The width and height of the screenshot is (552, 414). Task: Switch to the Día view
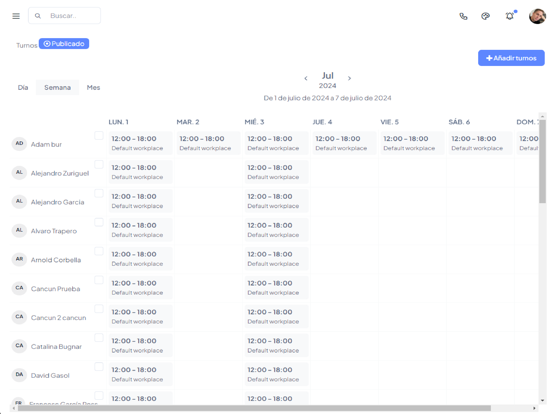(x=23, y=87)
